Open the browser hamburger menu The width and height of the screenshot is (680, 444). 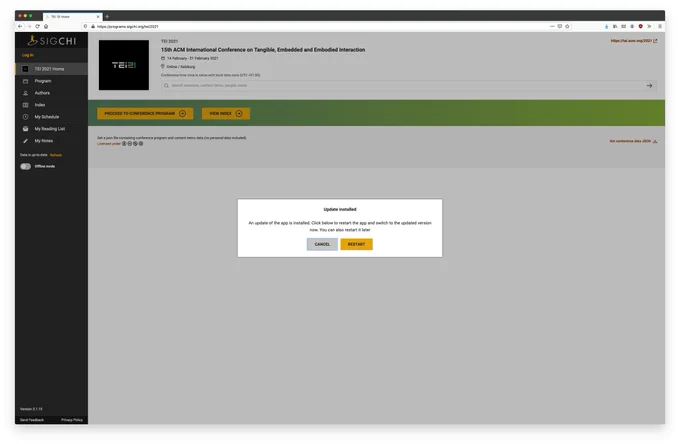pos(660,26)
